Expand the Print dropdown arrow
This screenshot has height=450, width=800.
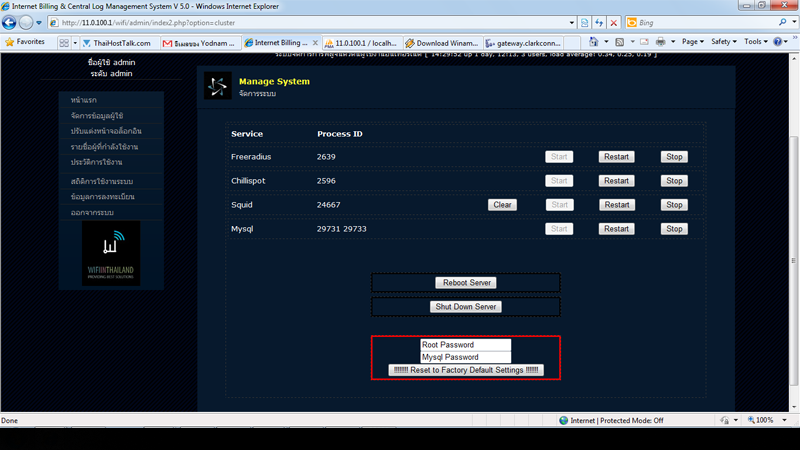[673, 42]
